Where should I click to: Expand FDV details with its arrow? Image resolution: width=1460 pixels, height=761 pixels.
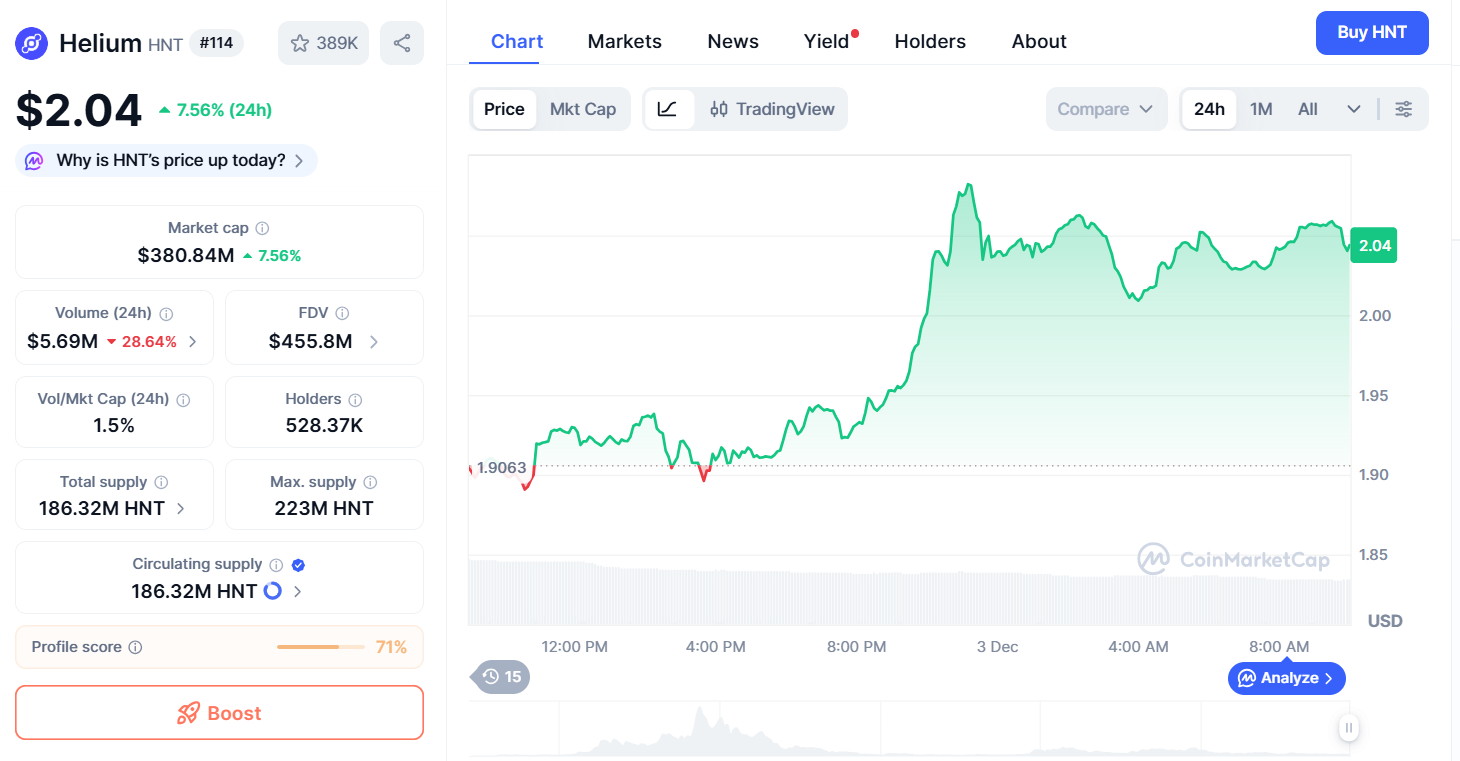click(373, 340)
